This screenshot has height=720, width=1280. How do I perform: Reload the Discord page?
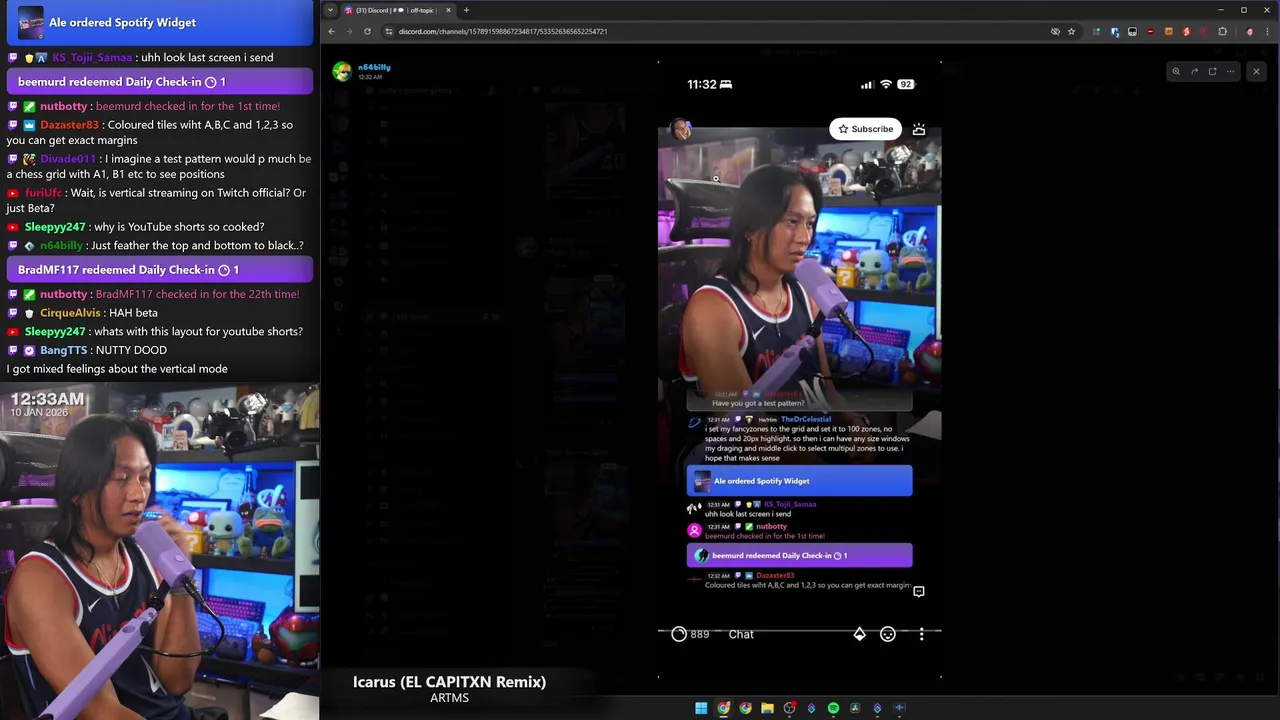[x=367, y=31]
